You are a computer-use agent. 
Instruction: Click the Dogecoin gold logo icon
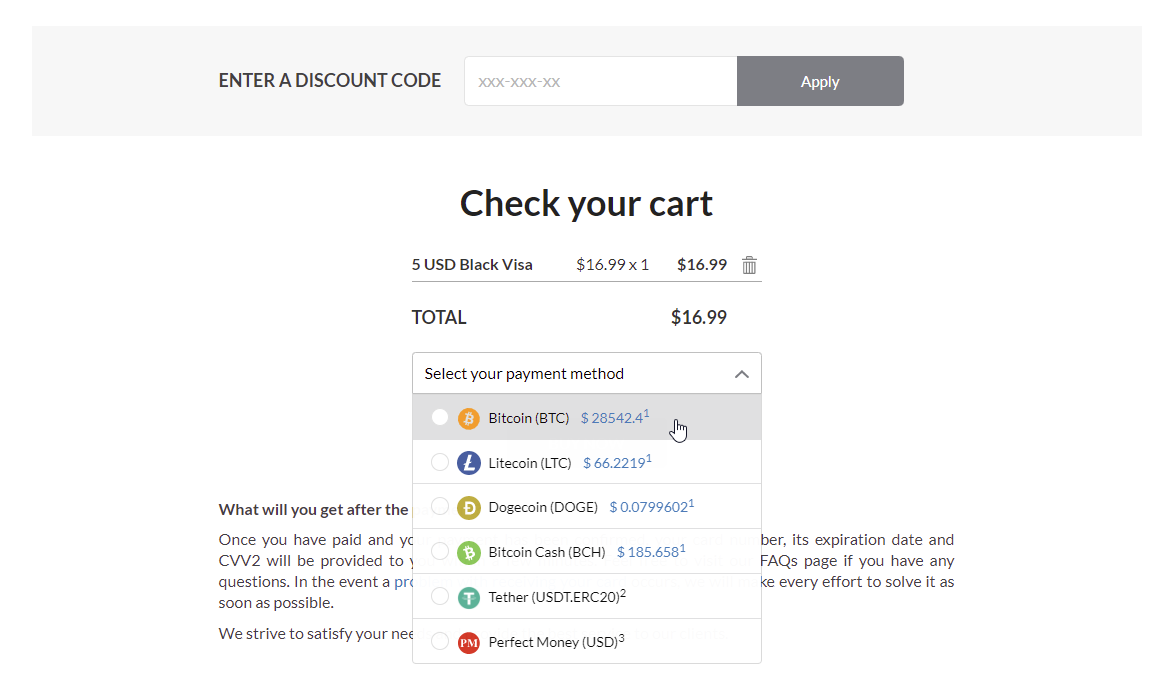click(469, 508)
